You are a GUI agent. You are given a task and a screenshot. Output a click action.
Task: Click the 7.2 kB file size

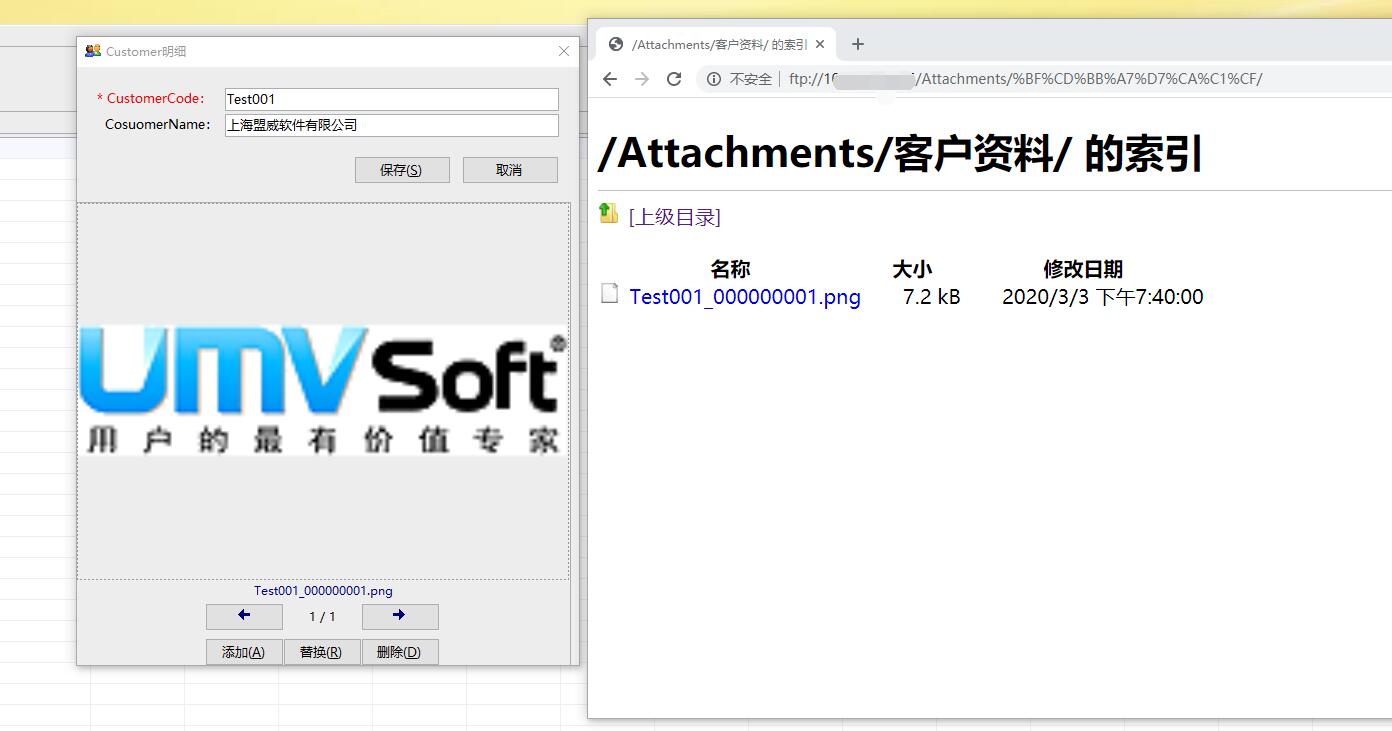coord(931,297)
